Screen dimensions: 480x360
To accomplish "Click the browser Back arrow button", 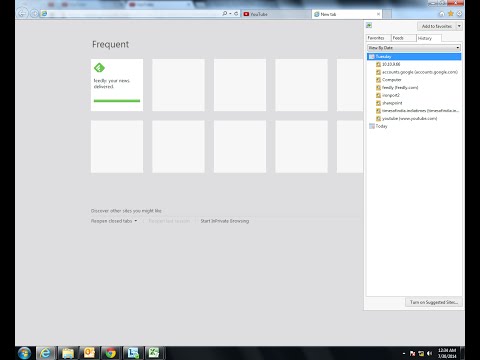I will [x=22, y=14].
